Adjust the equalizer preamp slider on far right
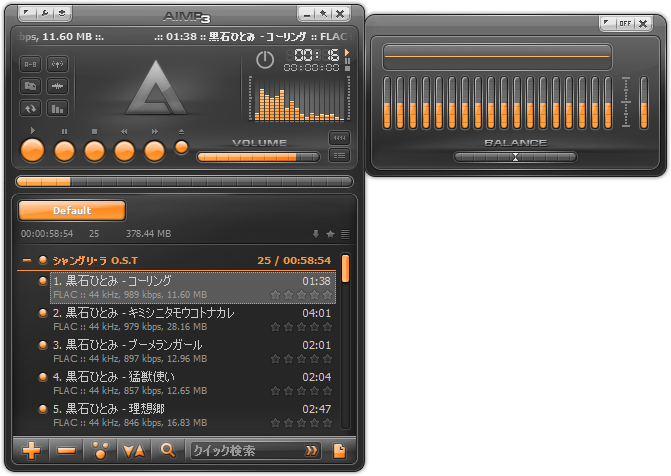Image resolution: width=671 pixels, height=476 pixels. (644, 103)
